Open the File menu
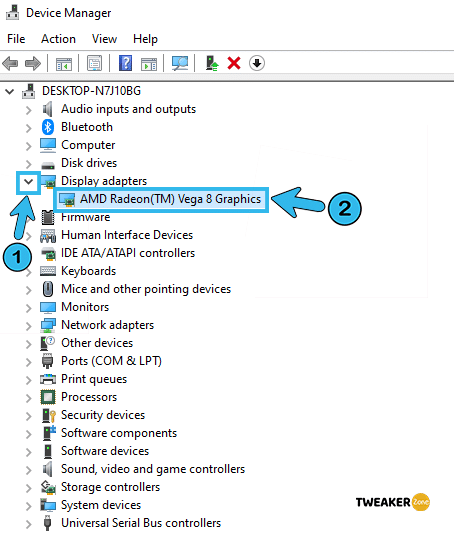The image size is (454, 537). 16,39
